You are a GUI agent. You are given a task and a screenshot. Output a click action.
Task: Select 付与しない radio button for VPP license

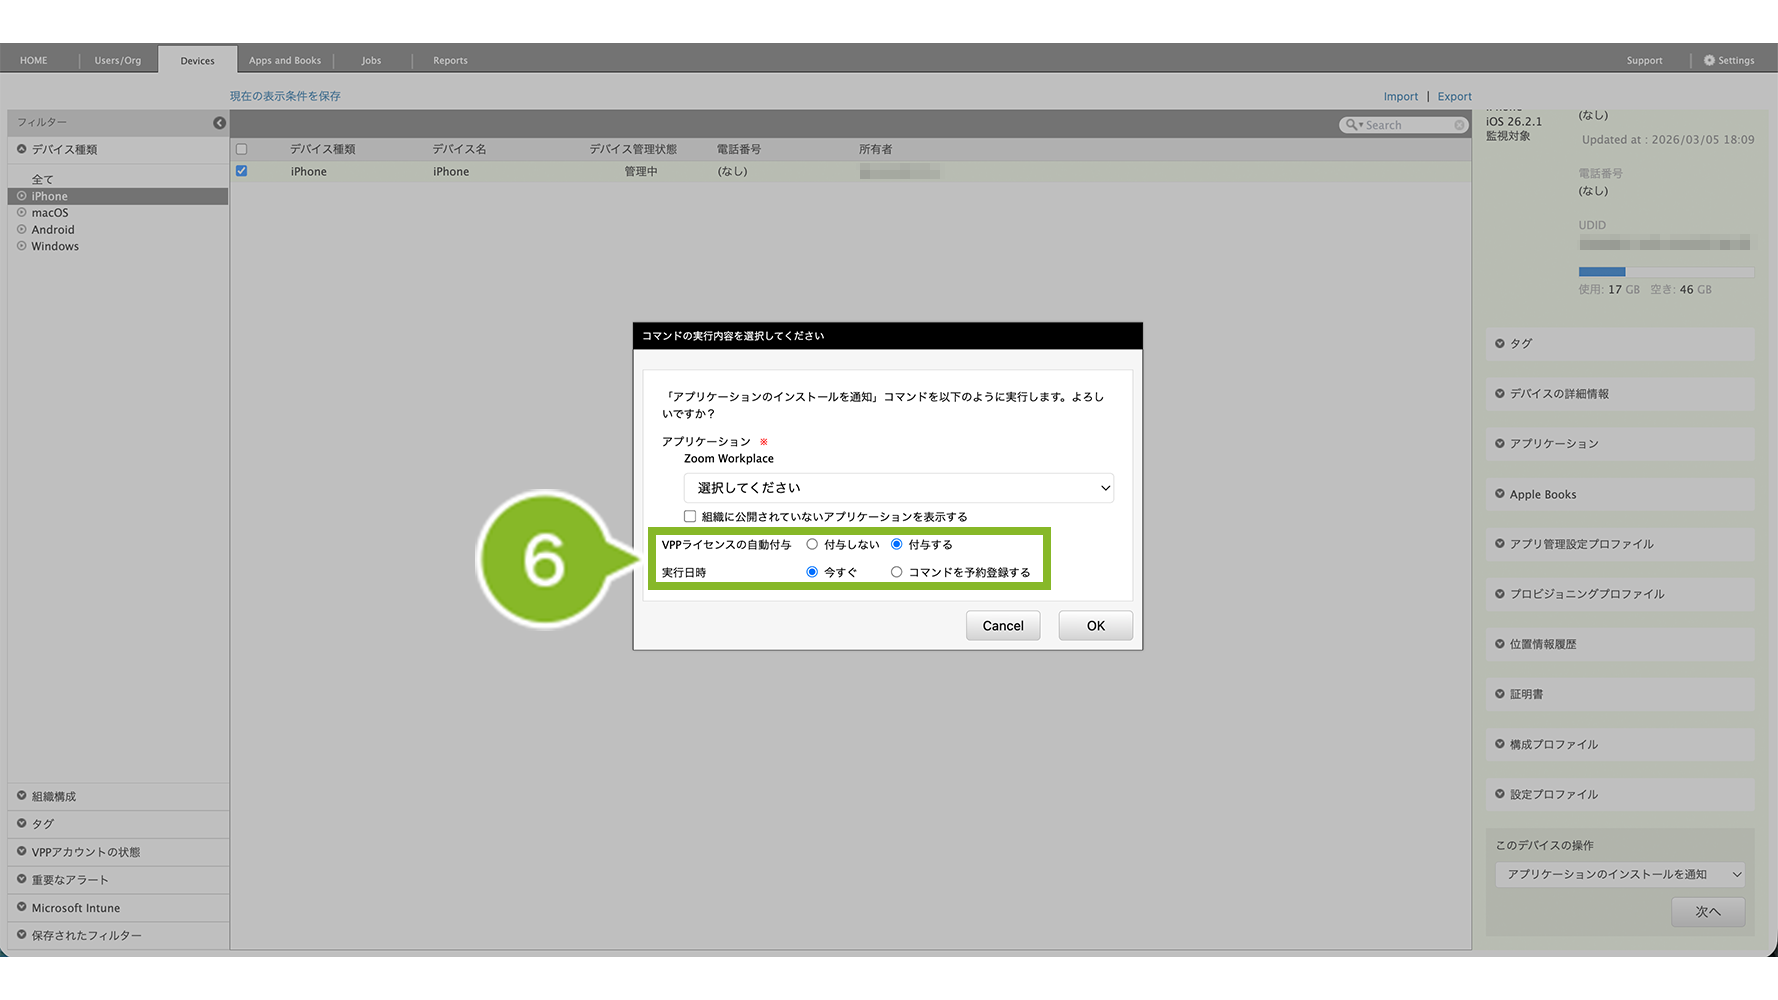(812, 545)
